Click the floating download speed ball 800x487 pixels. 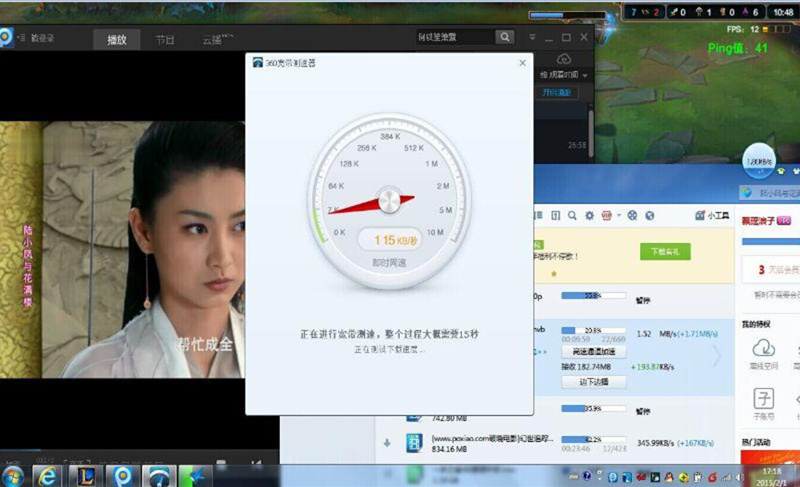[759, 161]
